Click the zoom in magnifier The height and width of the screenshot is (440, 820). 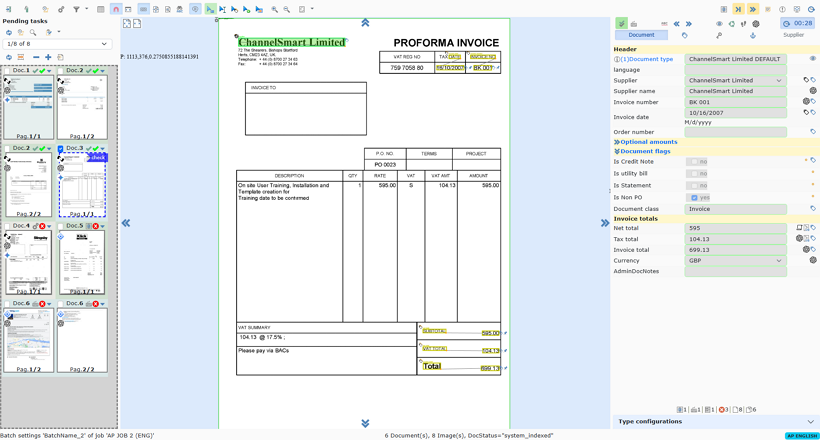(x=274, y=9)
